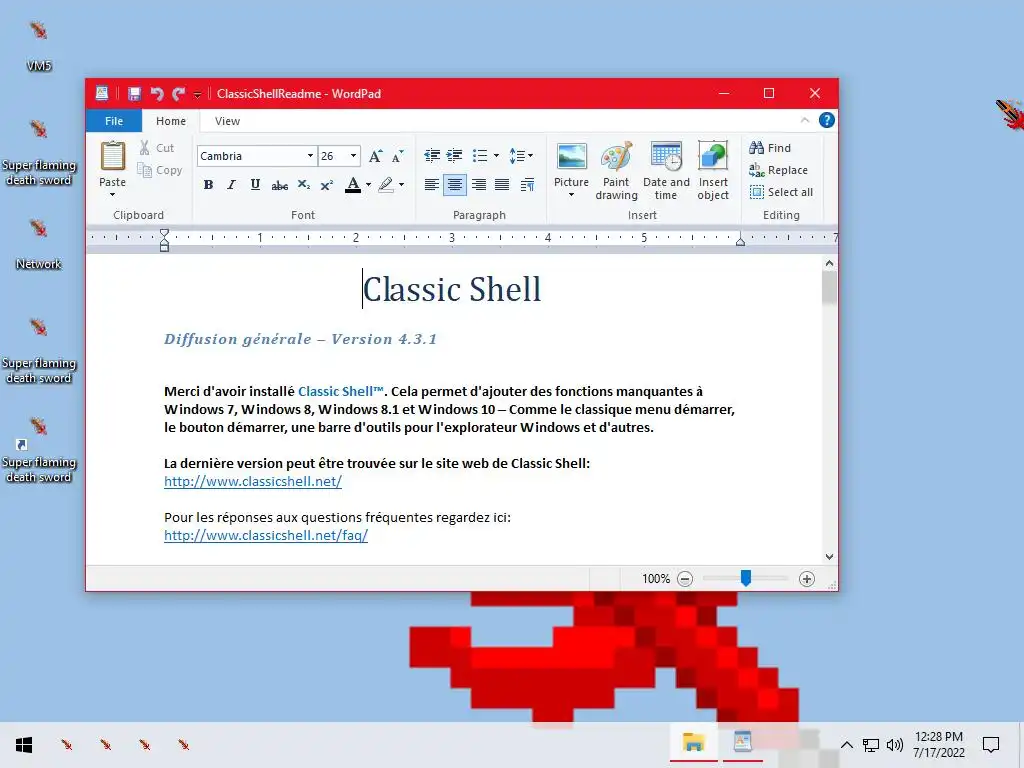Image resolution: width=1024 pixels, height=768 pixels.
Task: Collapse the ribbon with the chevron
Action: pyautogui.click(x=805, y=120)
